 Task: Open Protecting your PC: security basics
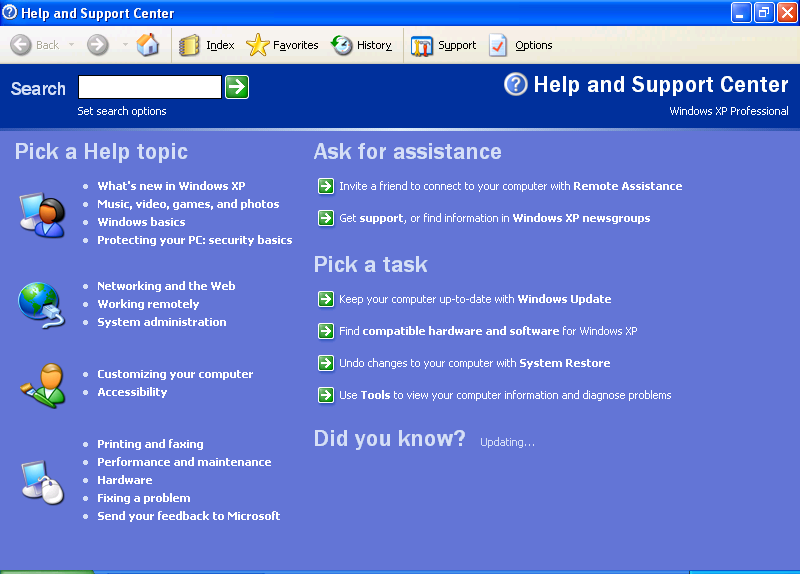click(x=195, y=240)
